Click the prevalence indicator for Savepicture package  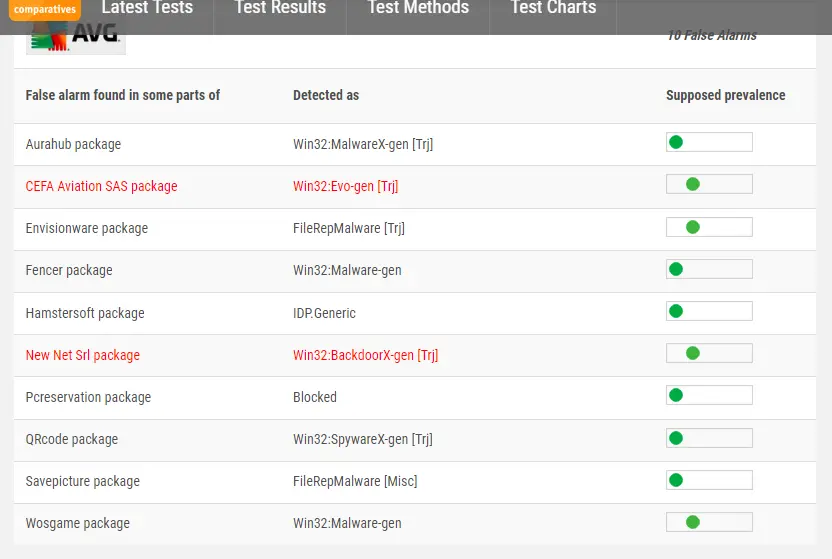(709, 480)
